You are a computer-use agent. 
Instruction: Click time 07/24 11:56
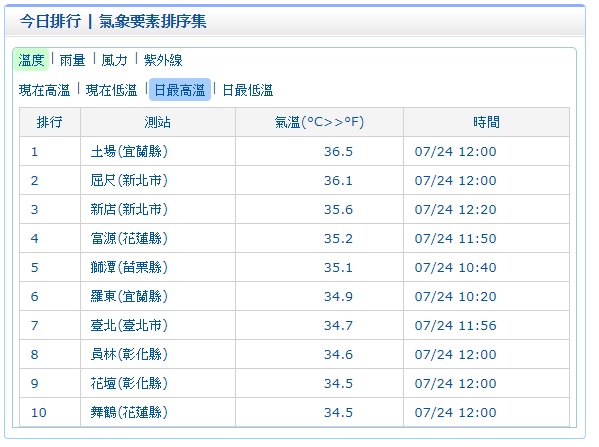455,326
